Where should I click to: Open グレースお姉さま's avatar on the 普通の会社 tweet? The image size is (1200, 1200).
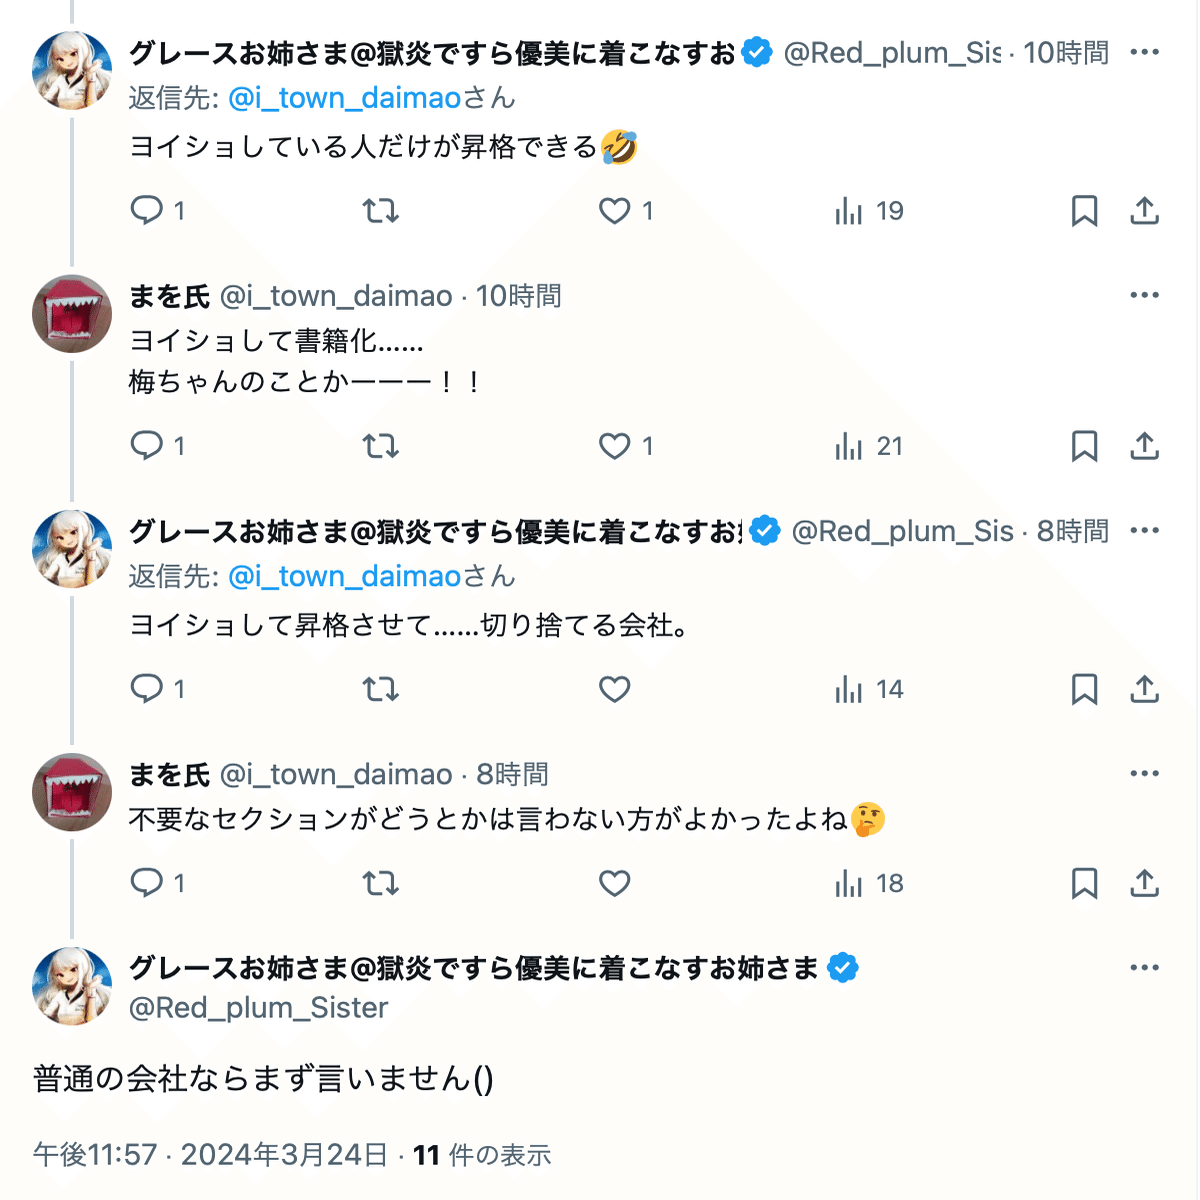72,986
